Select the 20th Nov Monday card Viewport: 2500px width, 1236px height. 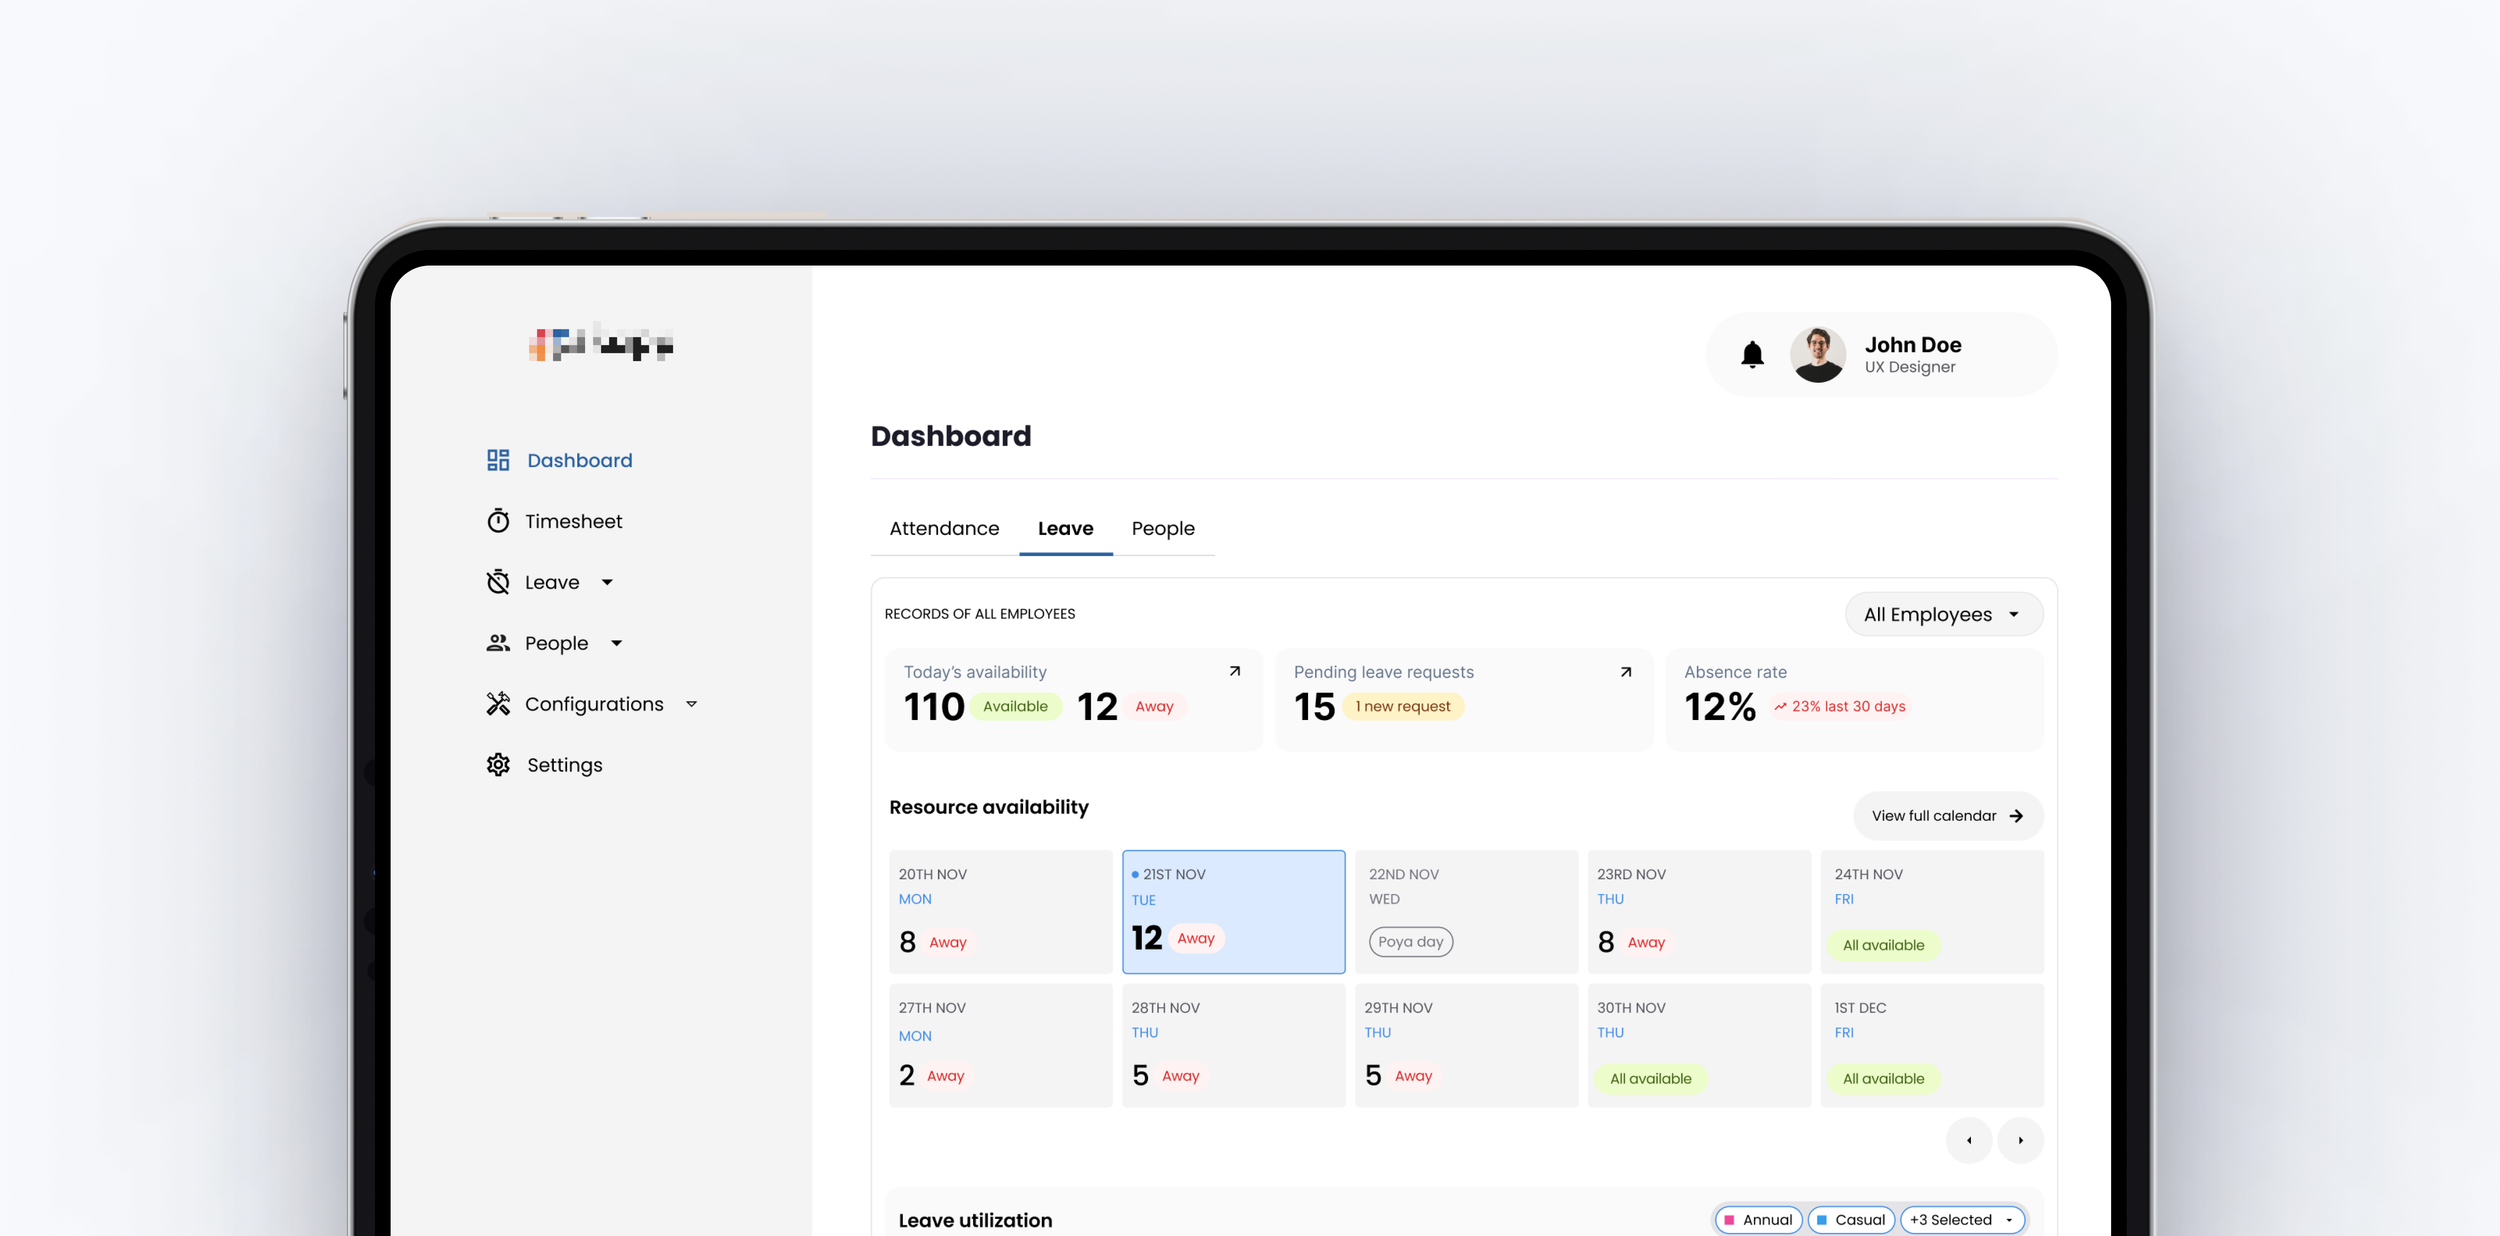click(x=1000, y=911)
